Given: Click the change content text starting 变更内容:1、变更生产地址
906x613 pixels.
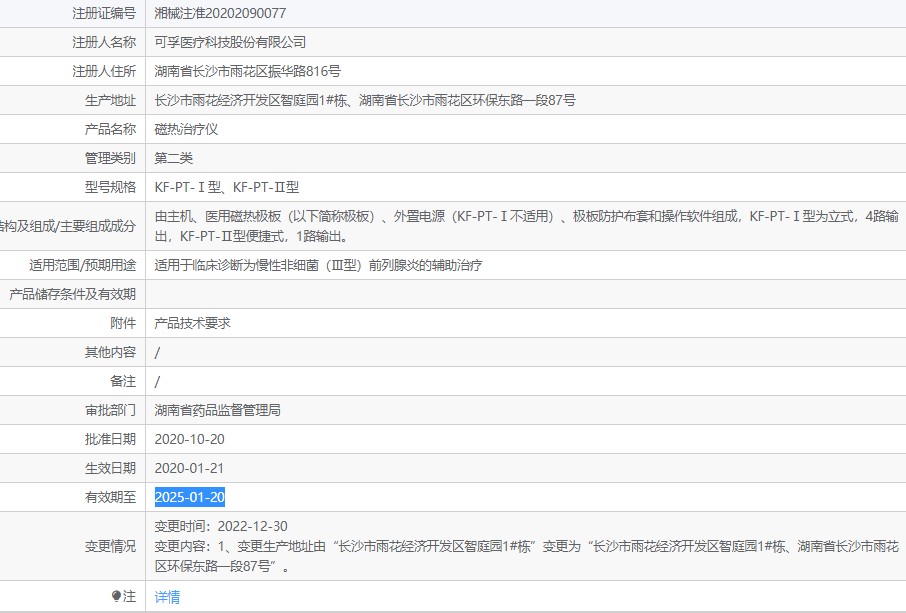Looking at the screenshot, I should (526, 556).
